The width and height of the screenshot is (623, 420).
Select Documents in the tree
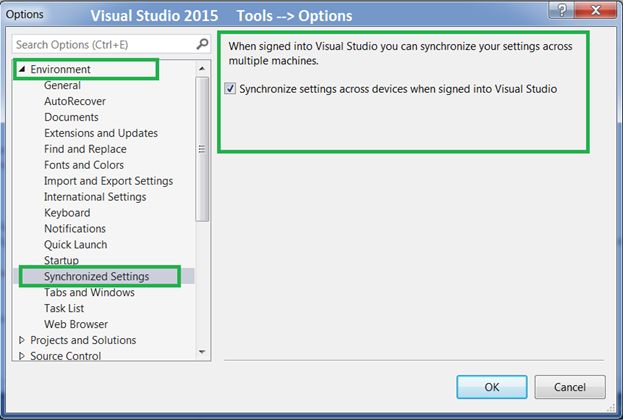click(x=71, y=117)
